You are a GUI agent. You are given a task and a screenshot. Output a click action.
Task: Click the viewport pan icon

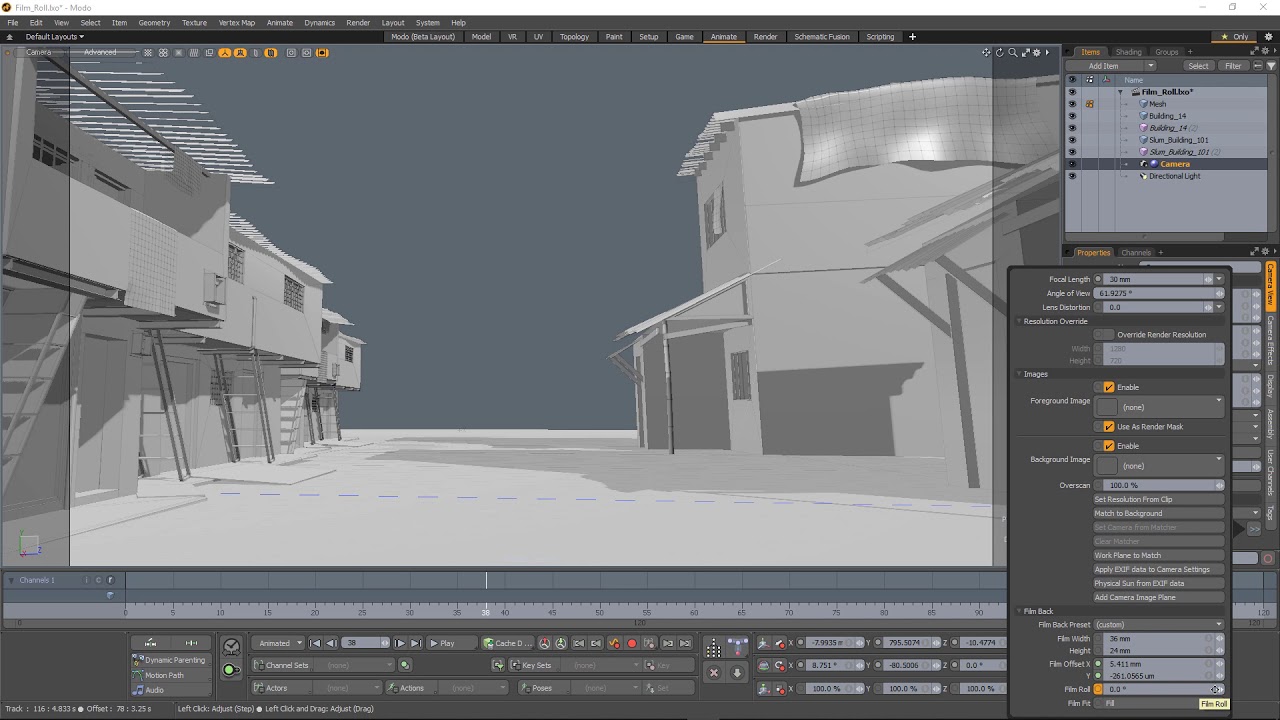pyautogui.click(x=986, y=52)
